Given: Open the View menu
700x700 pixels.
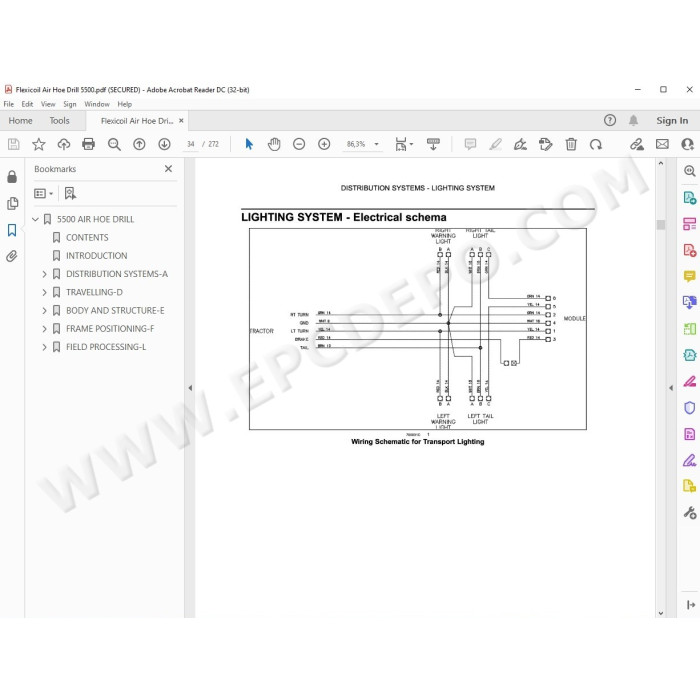Looking at the screenshot, I should coord(48,104).
